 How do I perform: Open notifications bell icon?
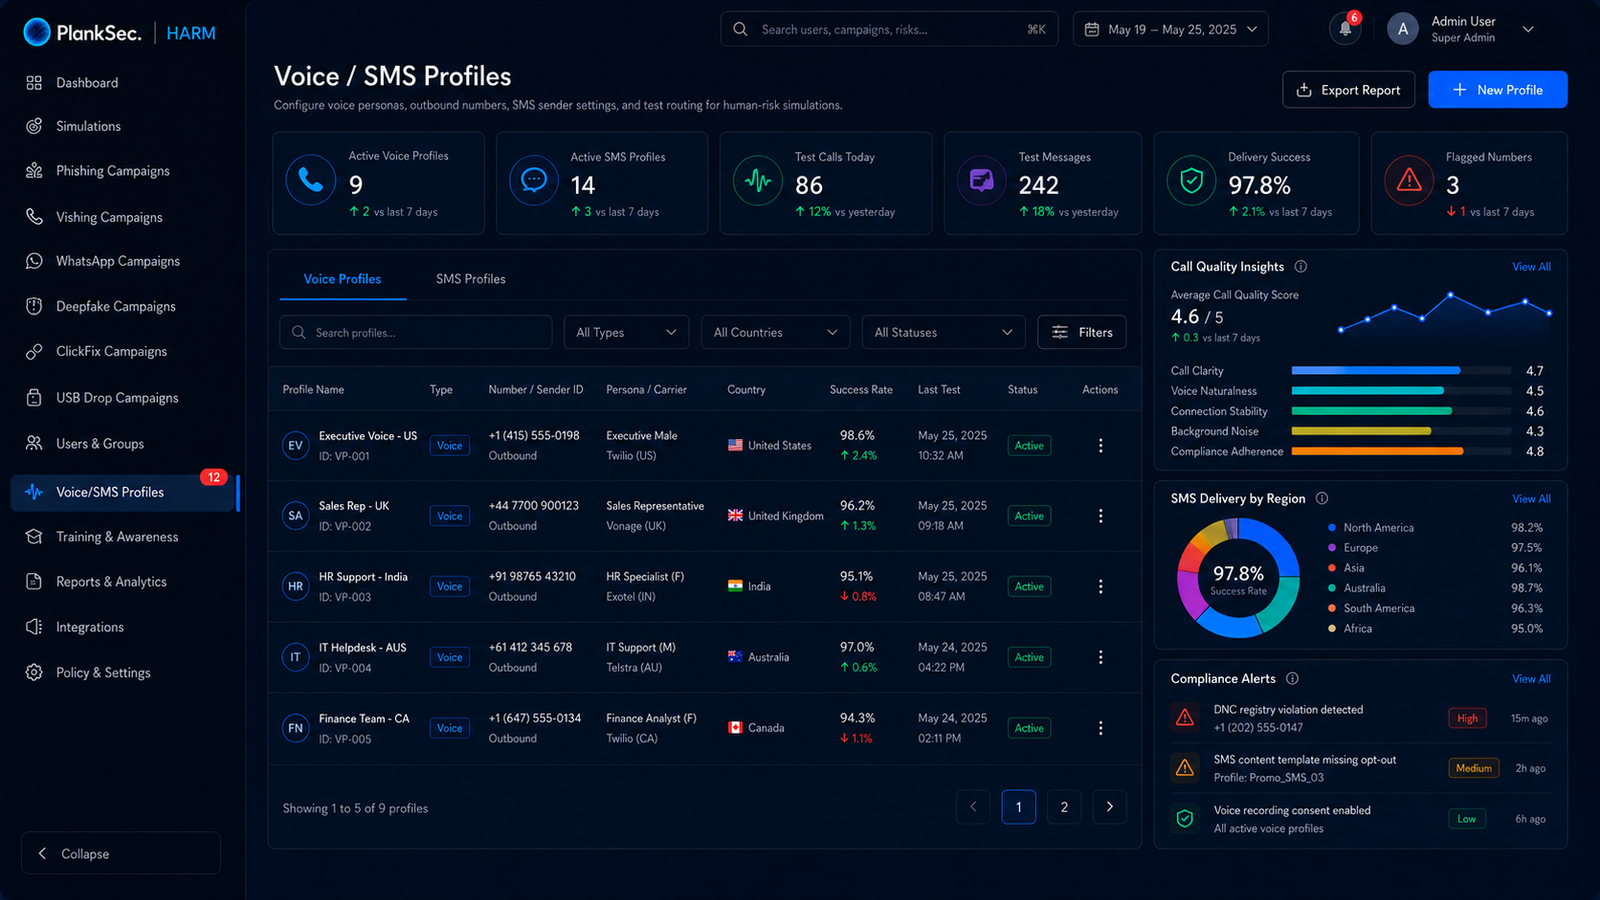[1345, 29]
